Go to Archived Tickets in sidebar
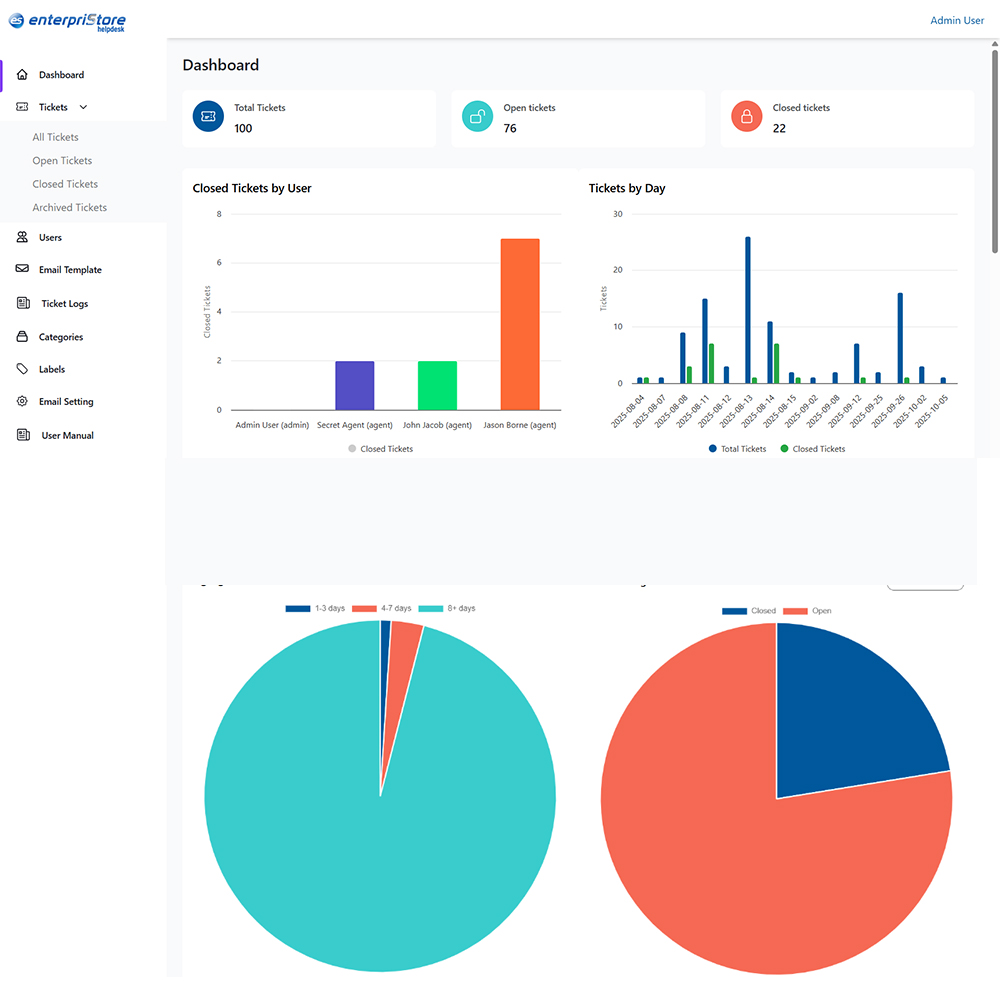Viewport: 1000px width, 1006px height. [69, 208]
